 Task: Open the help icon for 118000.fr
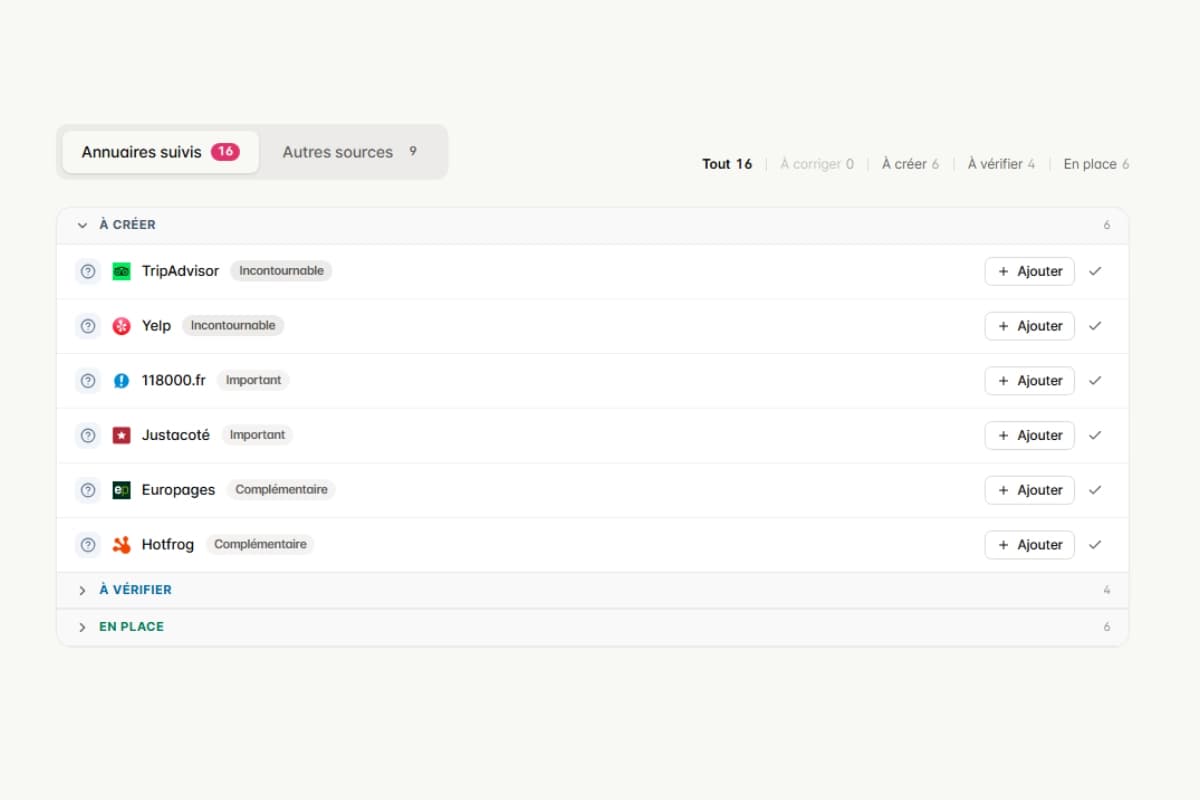(88, 381)
